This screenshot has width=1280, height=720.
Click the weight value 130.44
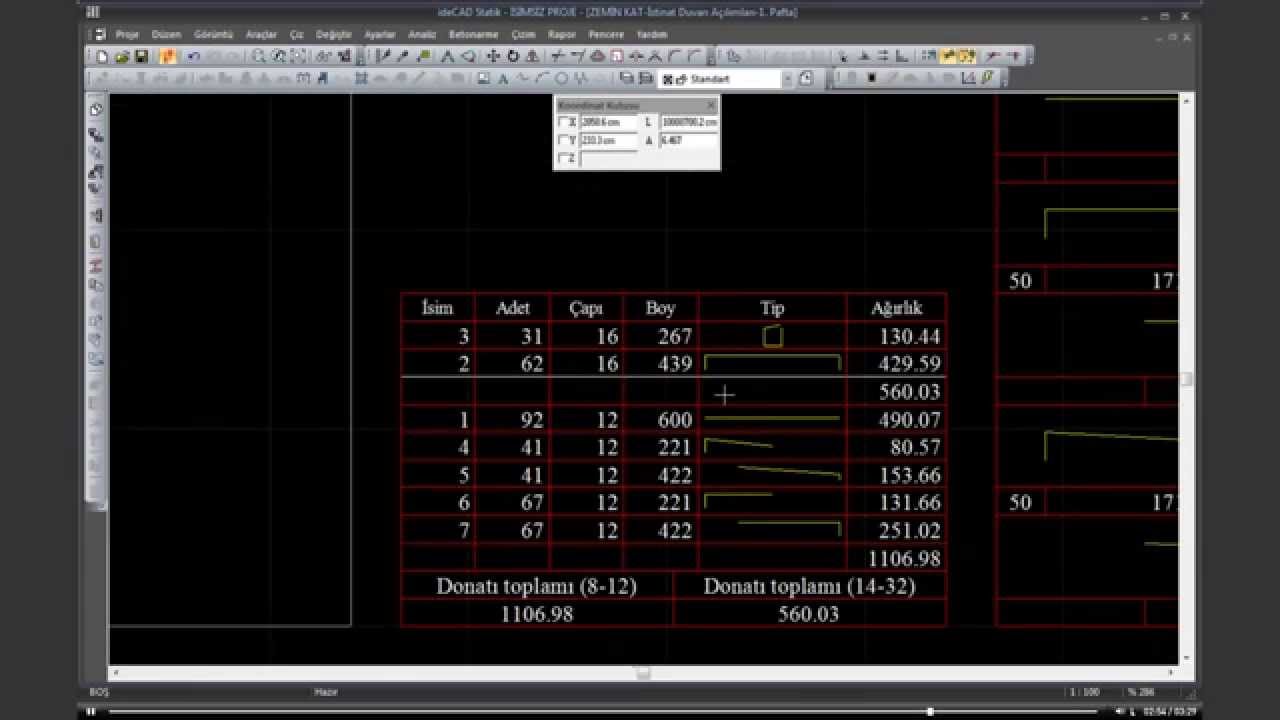tap(909, 336)
